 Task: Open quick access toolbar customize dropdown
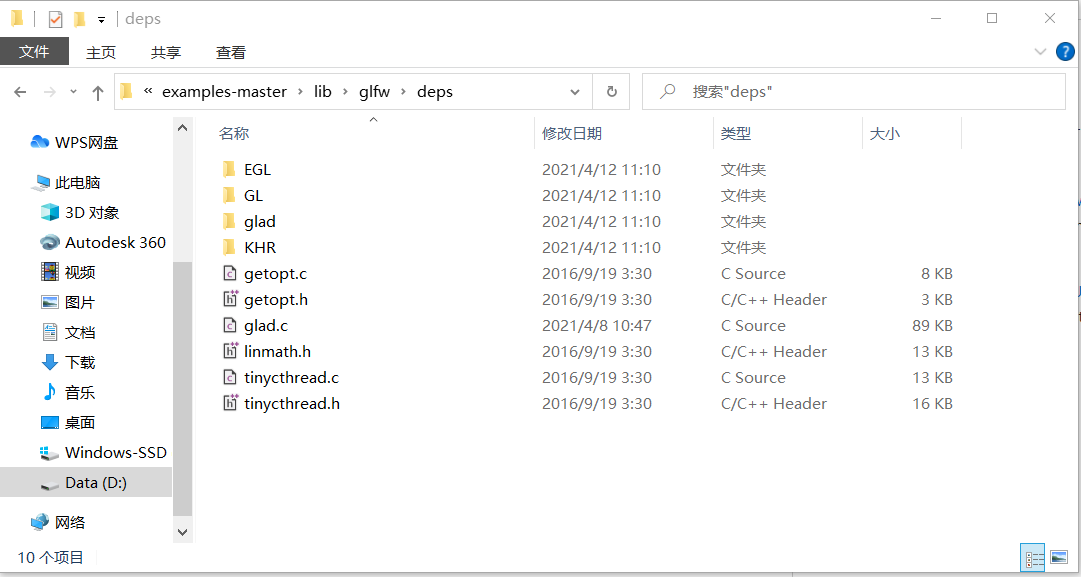click(101, 20)
